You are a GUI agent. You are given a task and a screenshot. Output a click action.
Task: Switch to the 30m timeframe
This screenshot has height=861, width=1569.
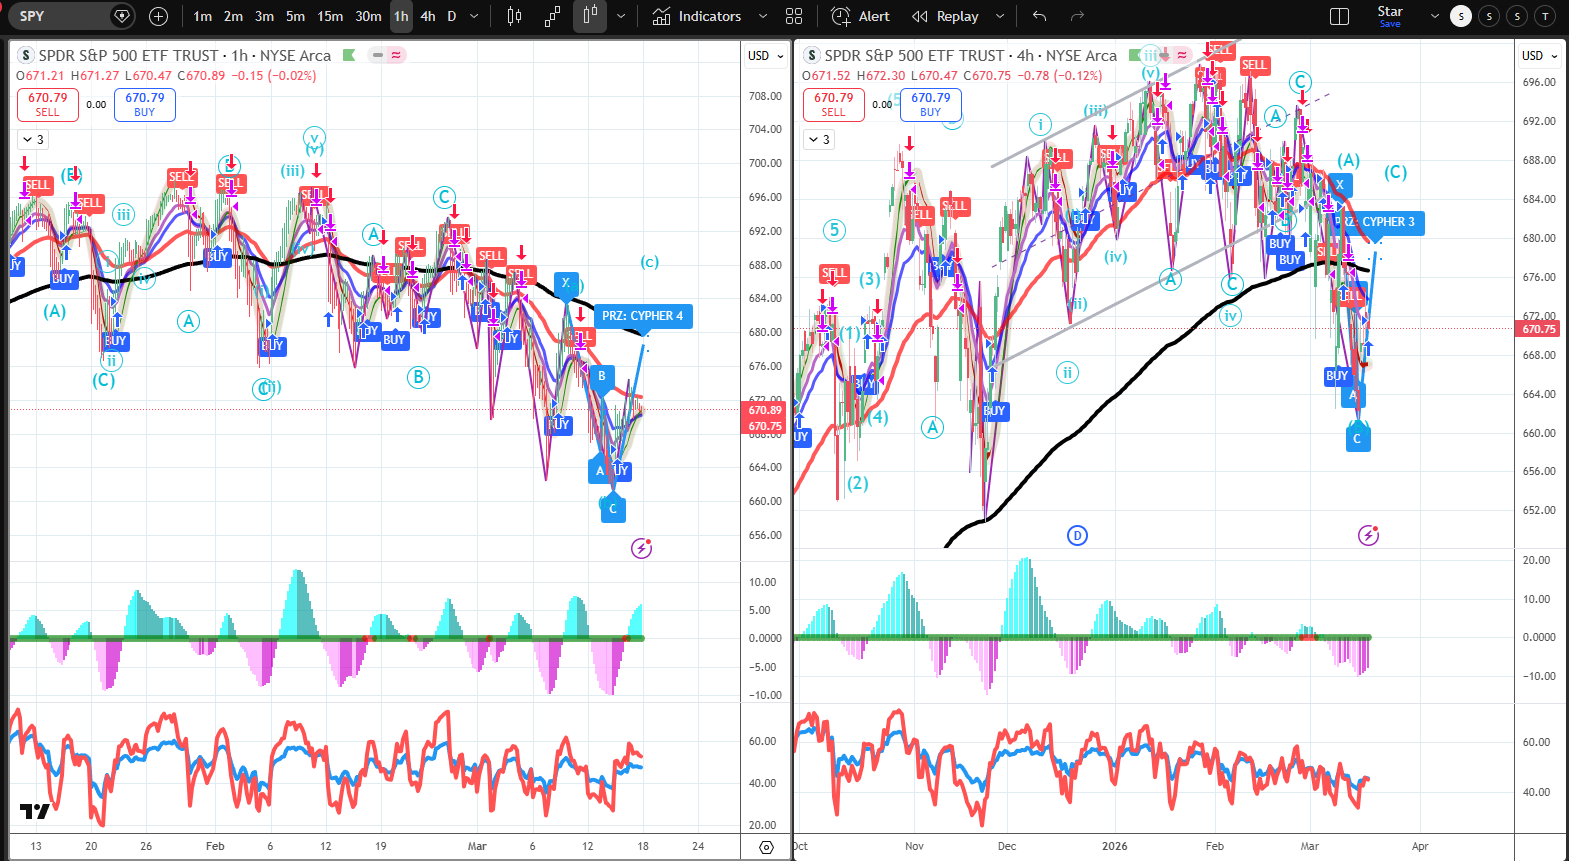[368, 16]
